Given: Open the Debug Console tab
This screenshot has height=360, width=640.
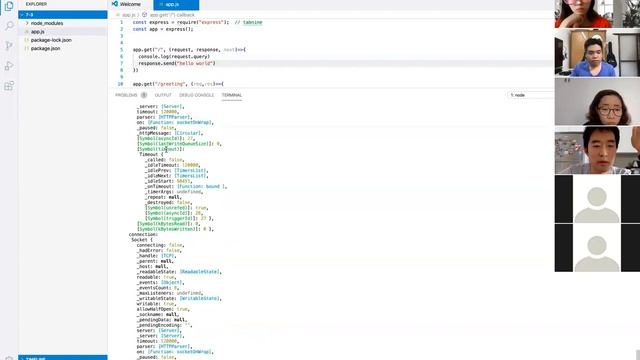Looking at the screenshot, I should [x=196, y=95].
